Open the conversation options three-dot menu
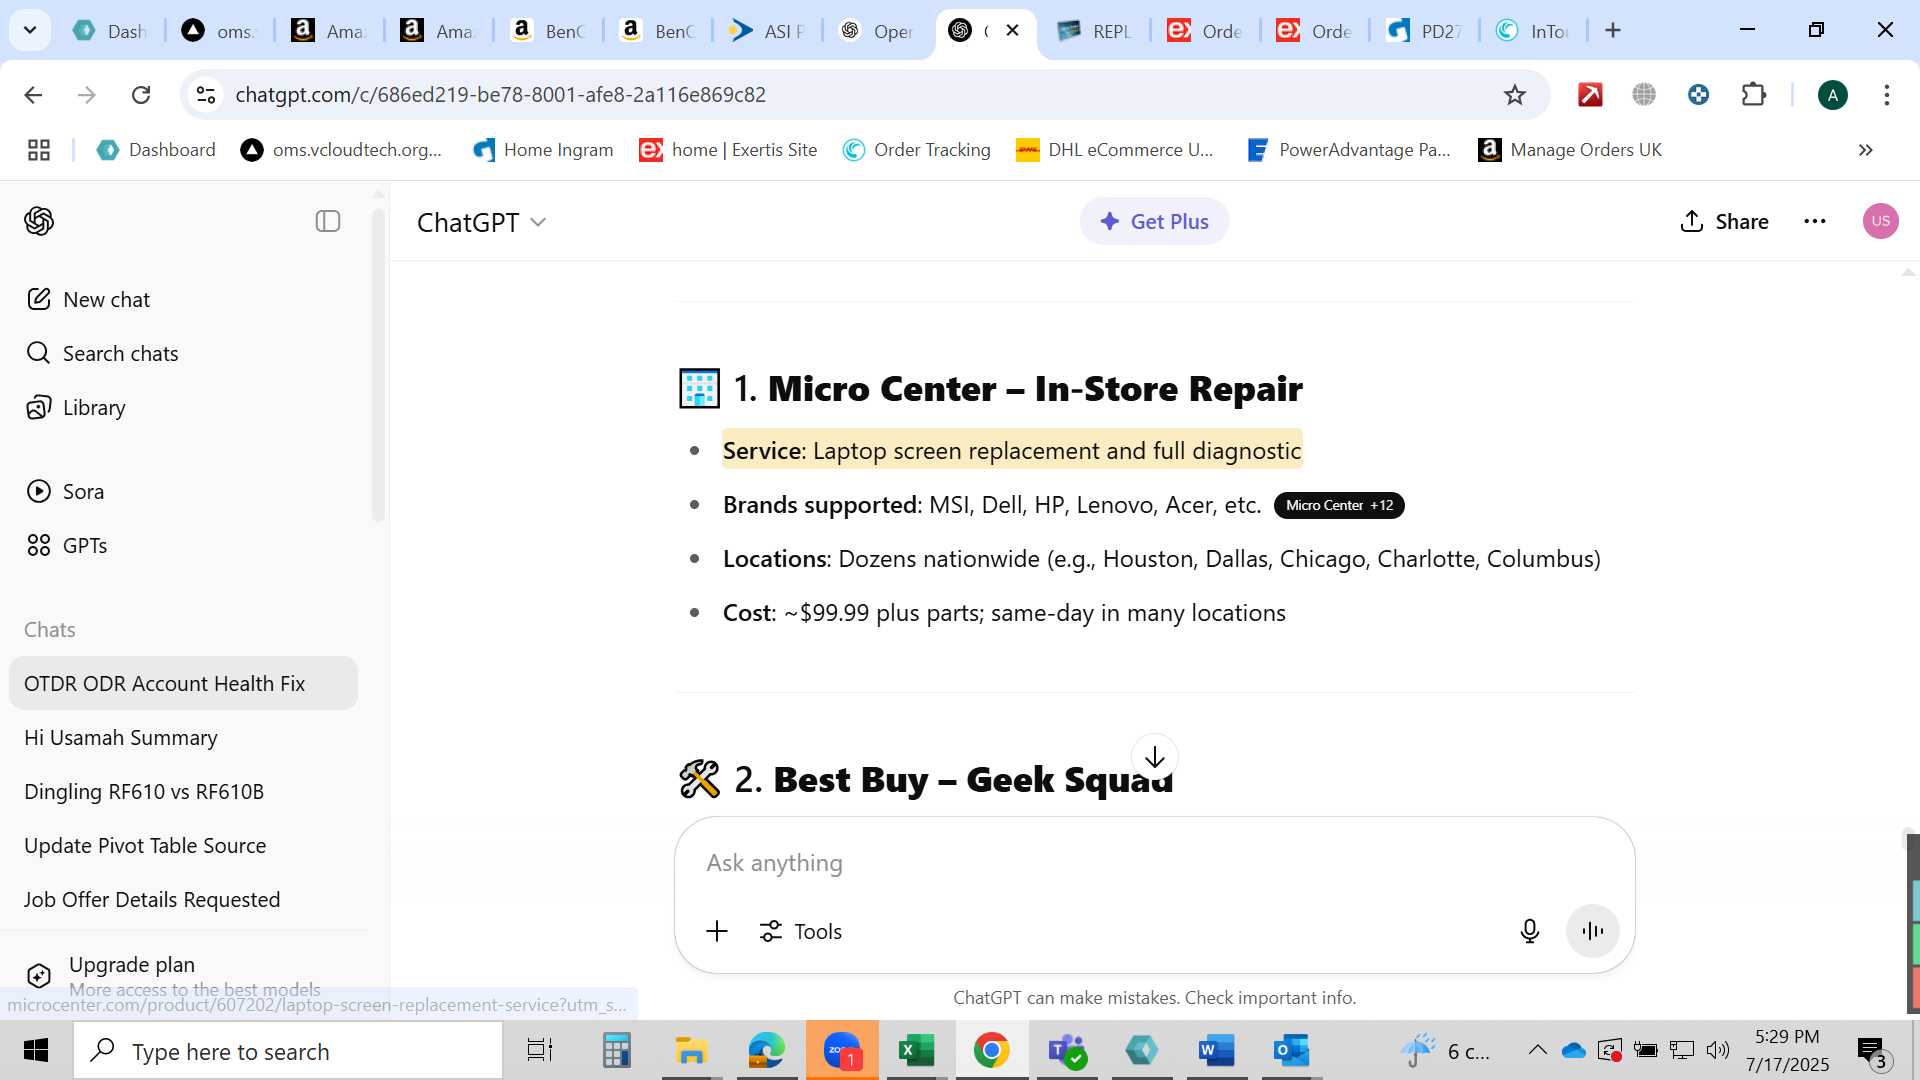 tap(1815, 221)
